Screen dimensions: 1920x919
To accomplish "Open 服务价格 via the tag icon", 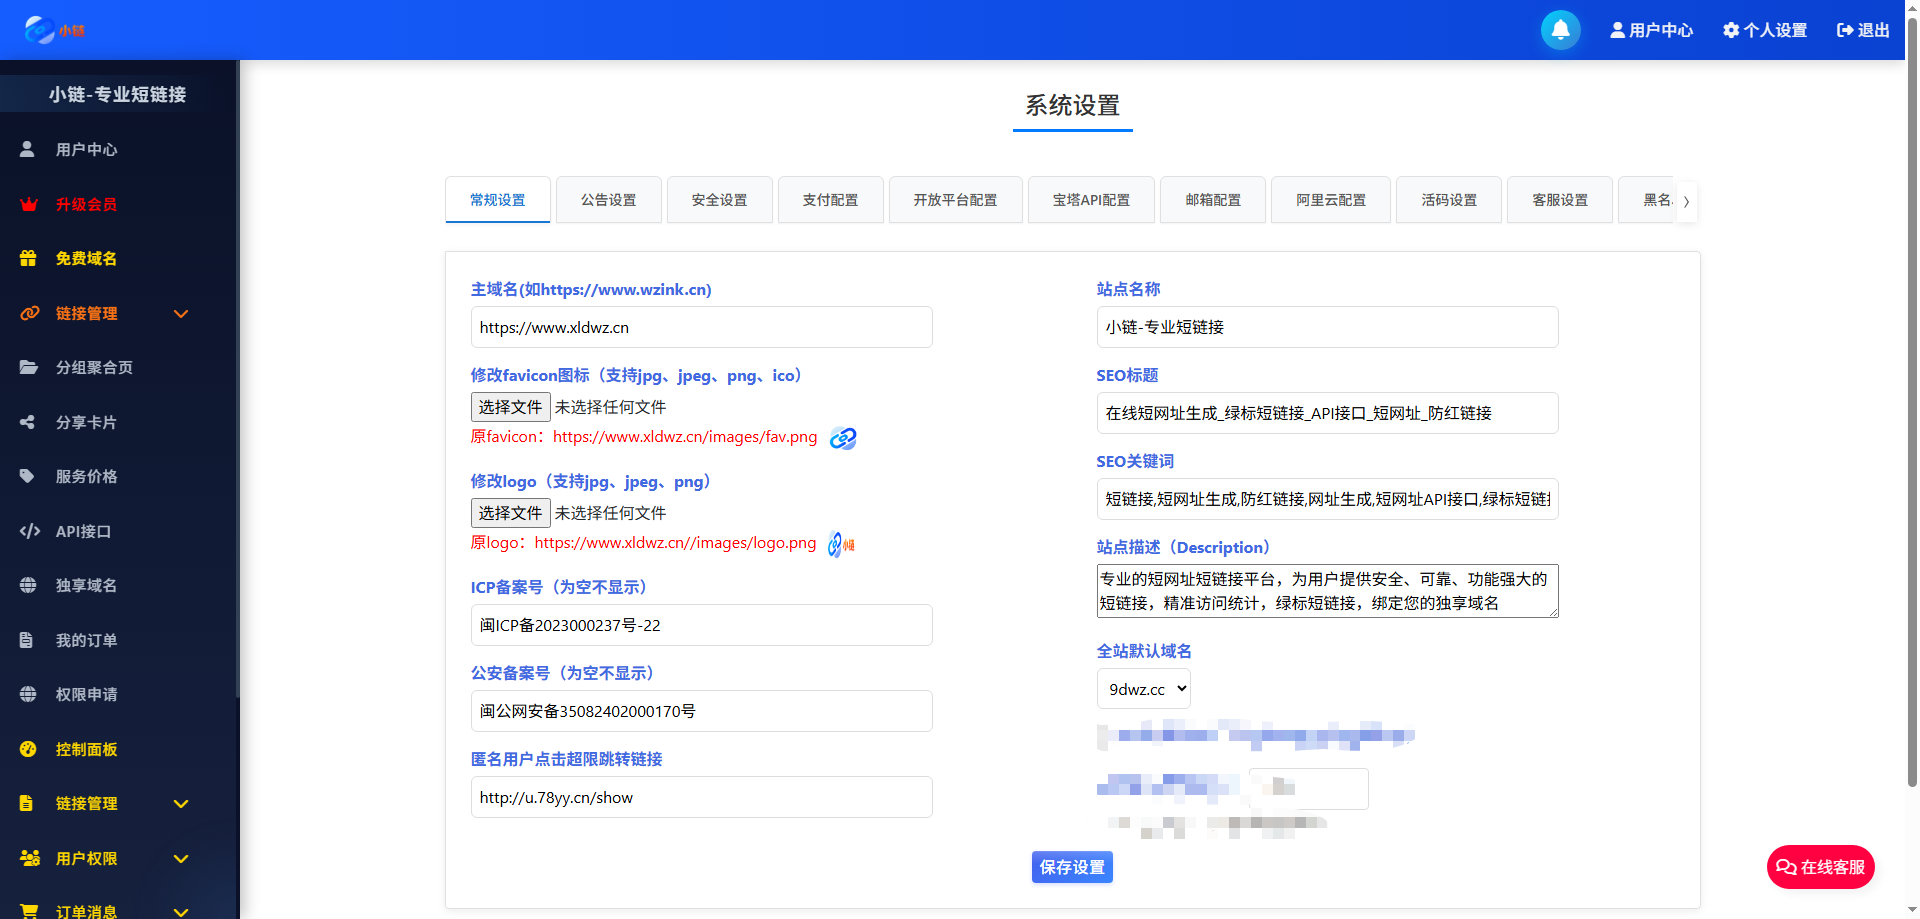I will click(x=27, y=476).
